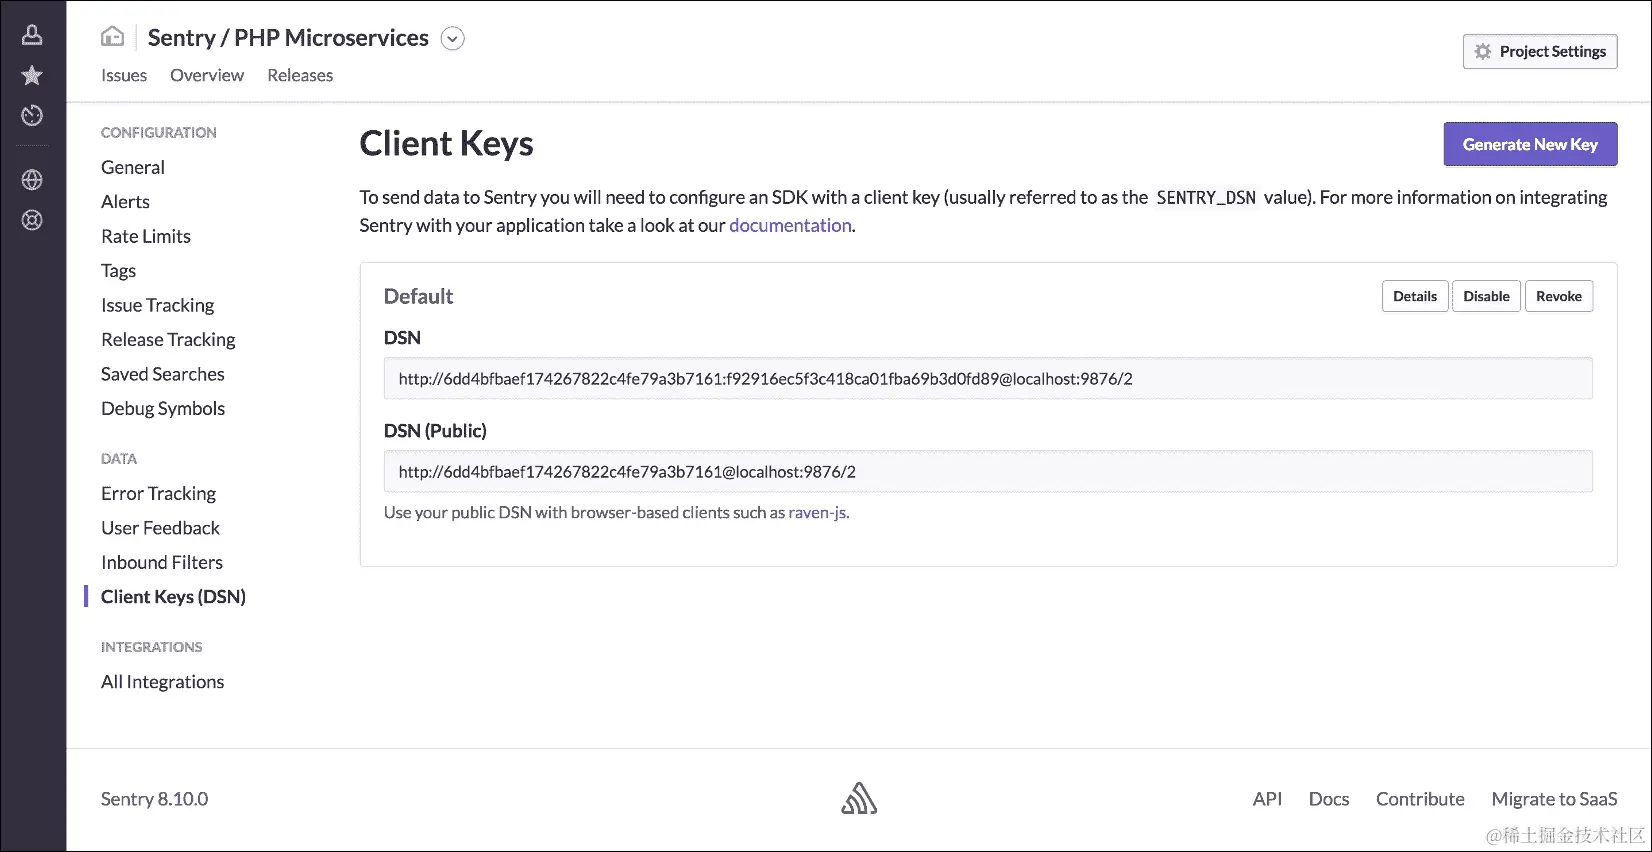
Task: Click the globe icon in the sidebar
Action: tap(32, 180)
